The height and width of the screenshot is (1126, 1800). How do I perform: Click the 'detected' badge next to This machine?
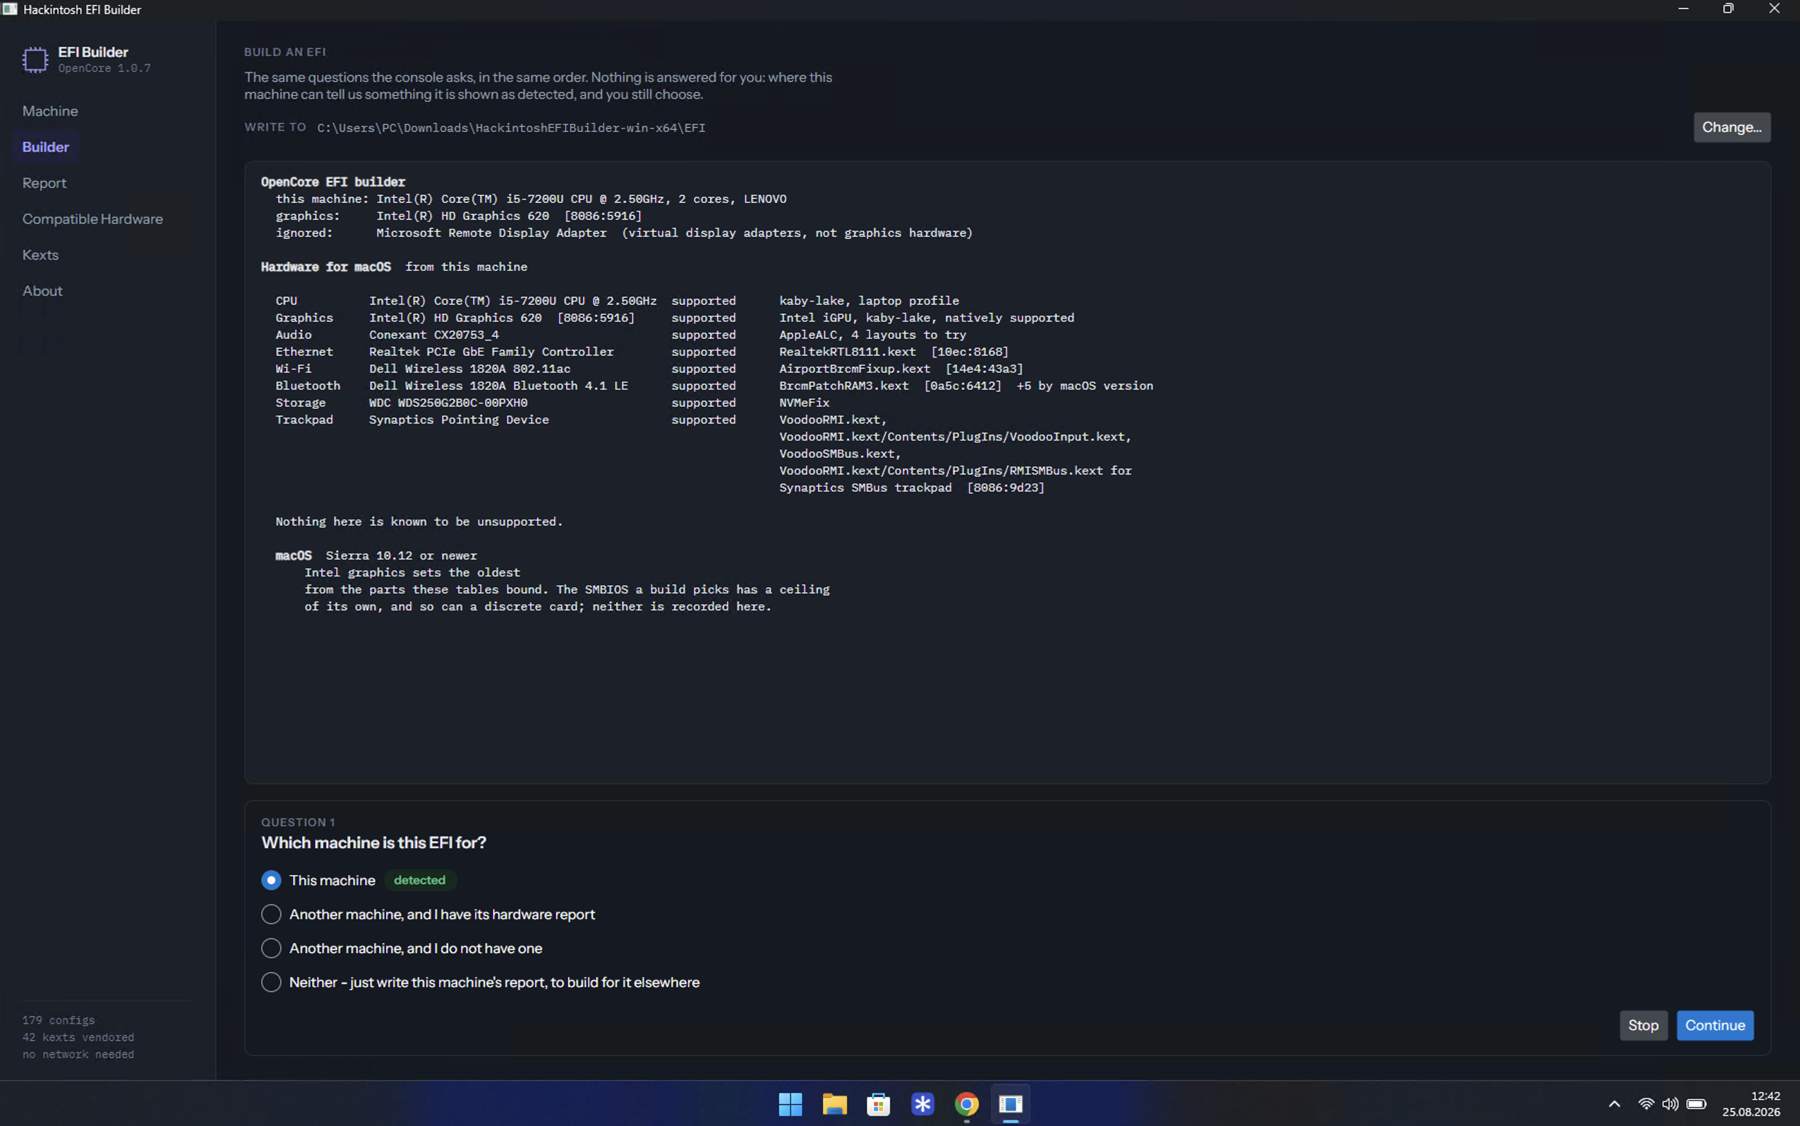(x=419, y=880)
